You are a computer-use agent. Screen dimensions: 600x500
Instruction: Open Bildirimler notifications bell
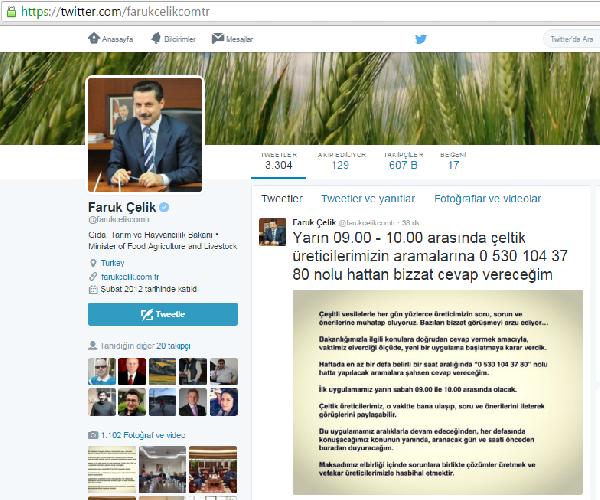coord(156,38)
